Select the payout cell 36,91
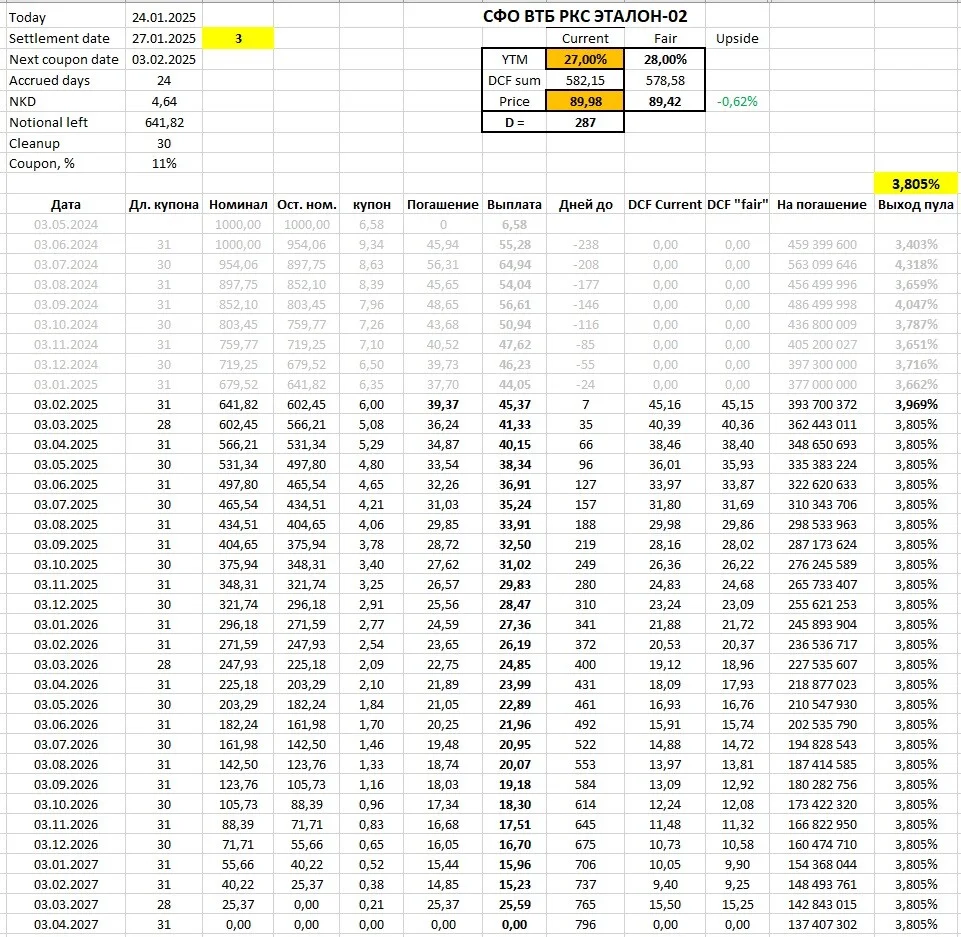The height and width of the screenshot is (937, 961). pos(514,485)
